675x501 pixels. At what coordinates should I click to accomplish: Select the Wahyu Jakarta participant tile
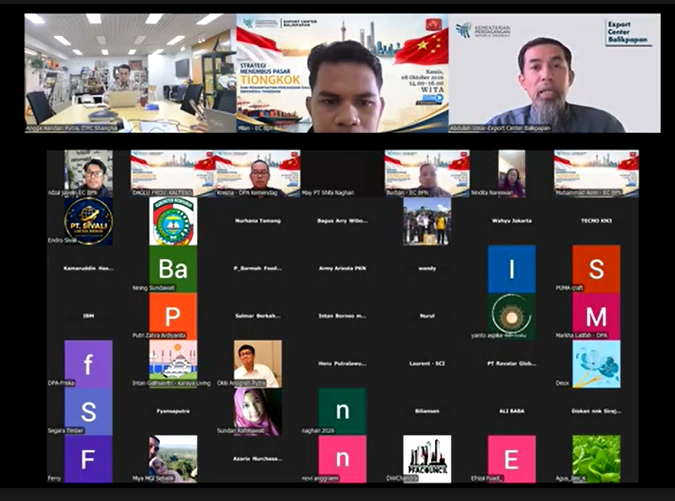tap(511, 221)
